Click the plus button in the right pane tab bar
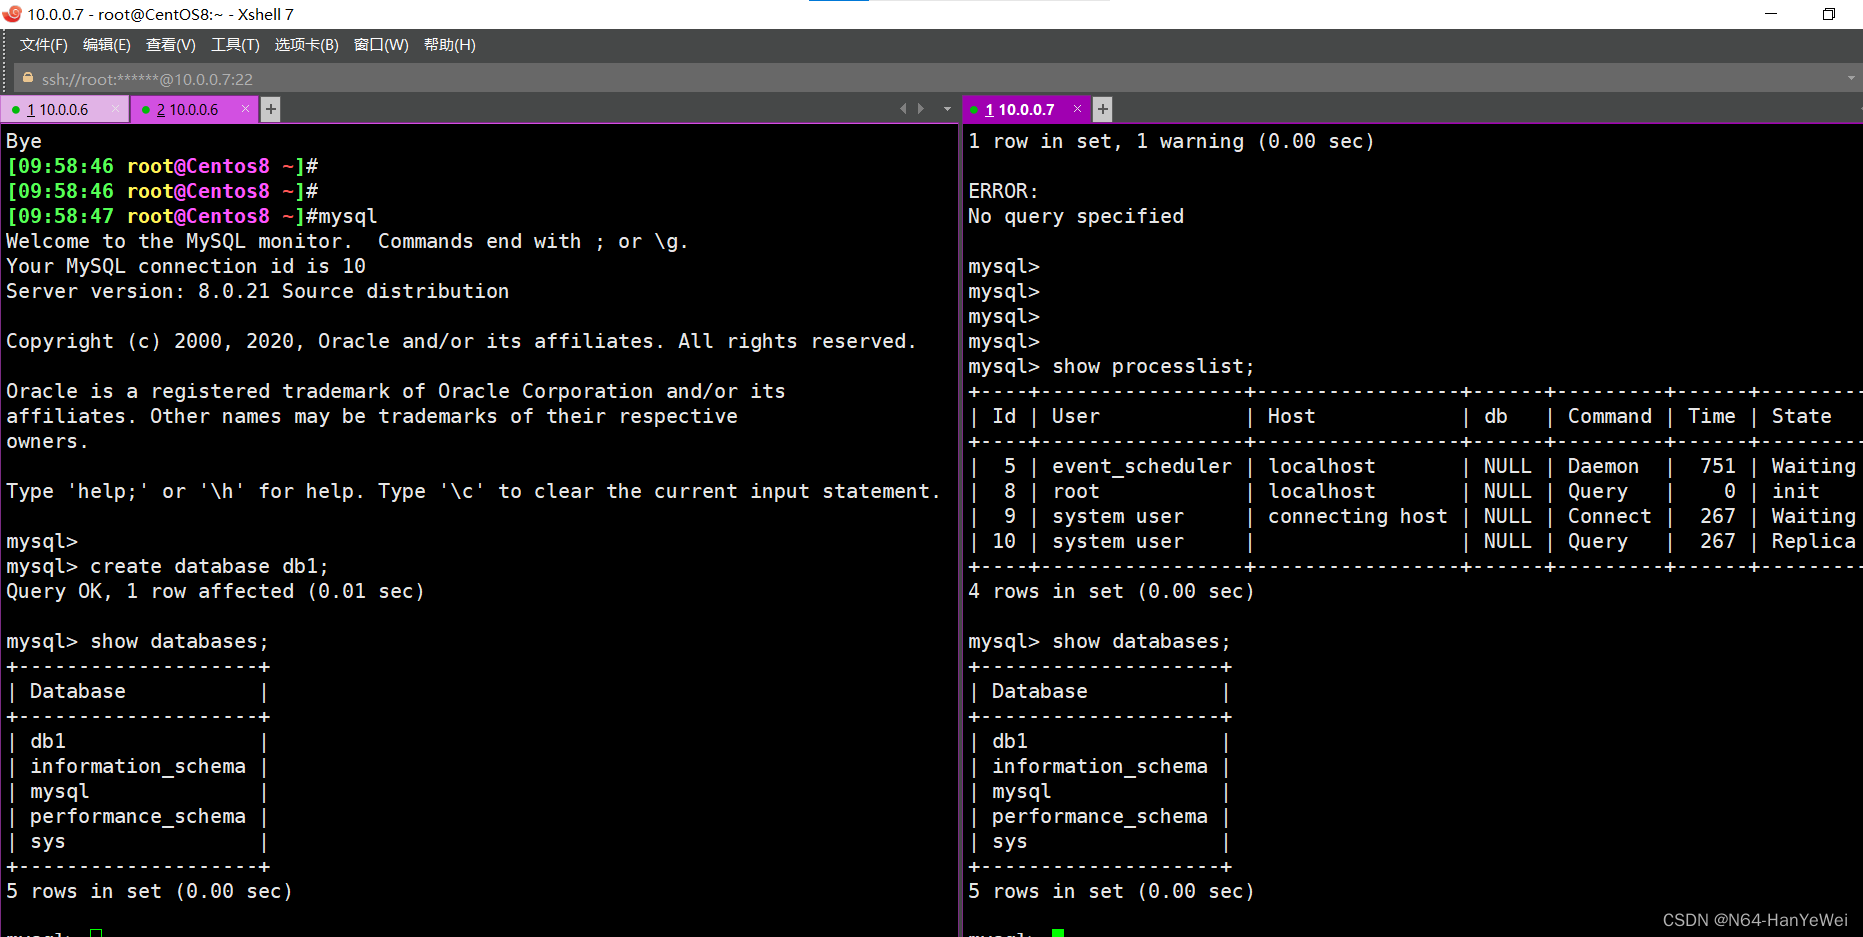 pyautogui.click(x=1101, y=109)
